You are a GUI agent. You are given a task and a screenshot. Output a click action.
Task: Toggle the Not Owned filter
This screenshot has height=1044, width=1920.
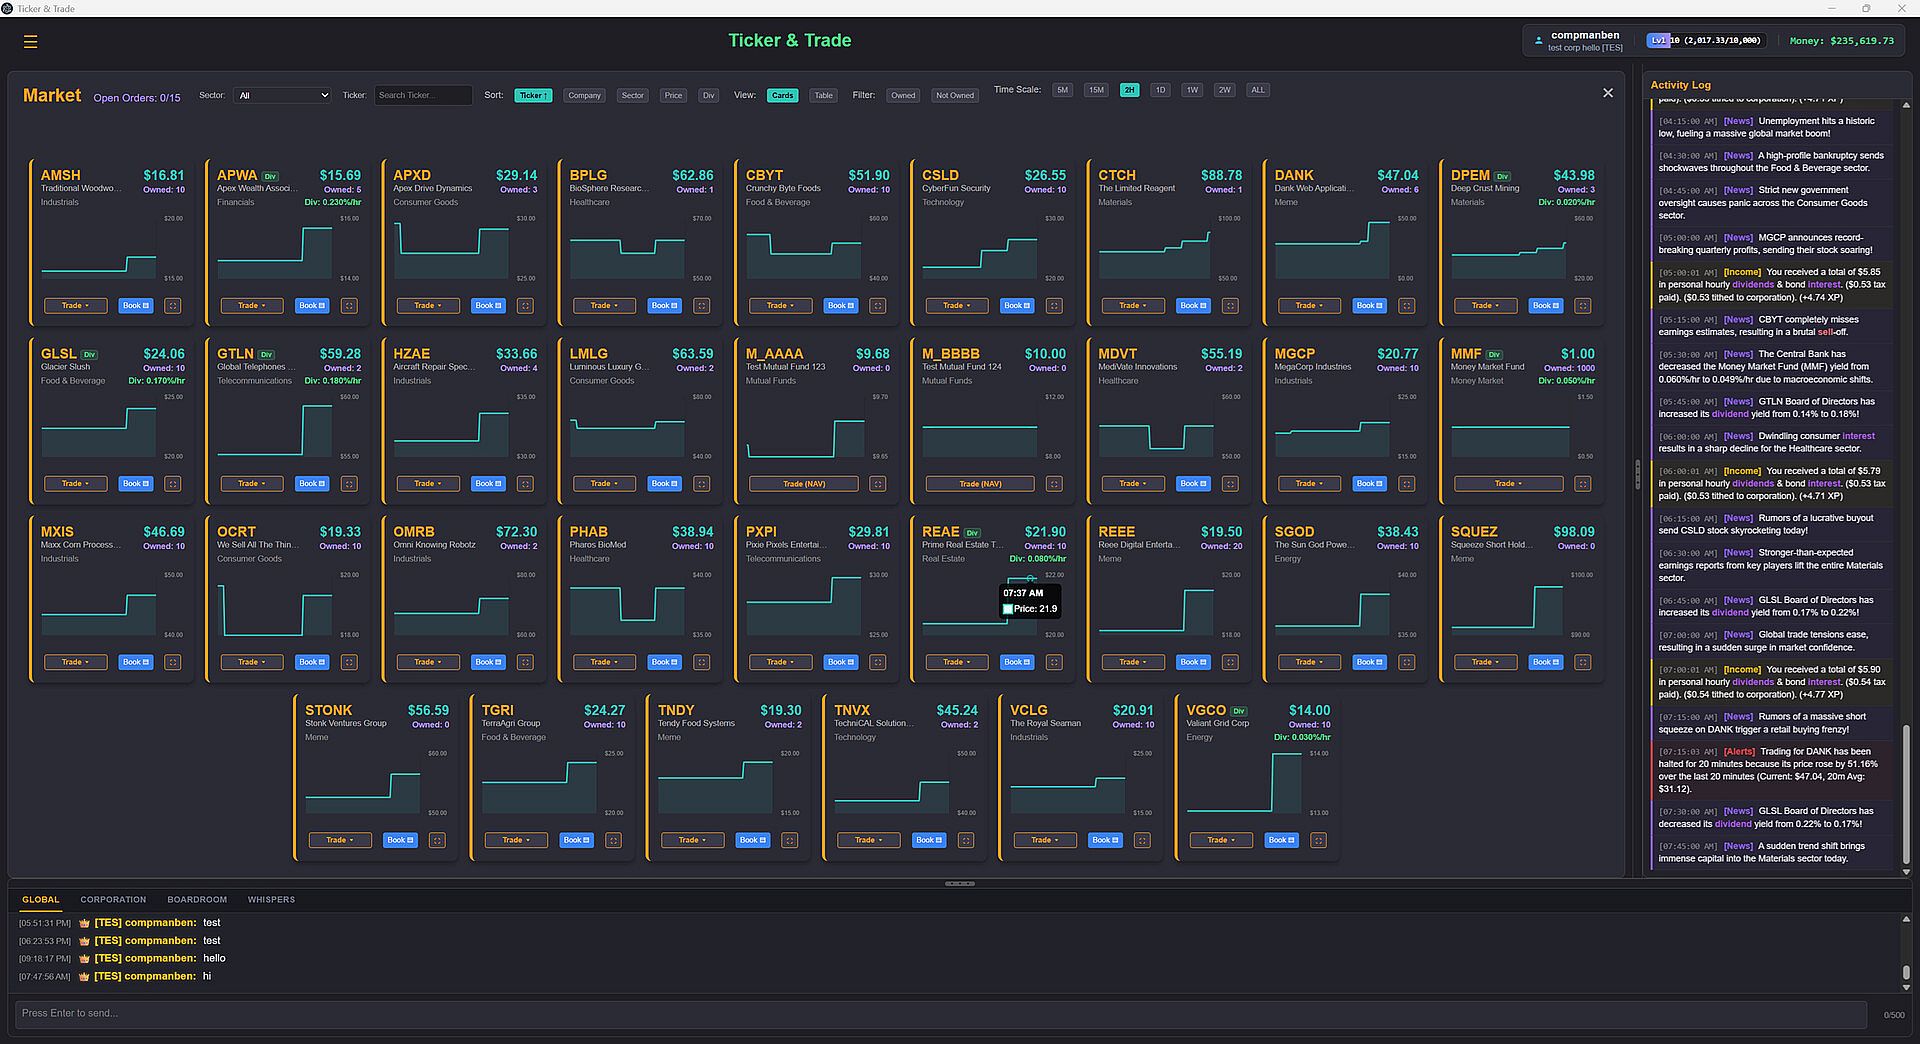click(955, 96)
